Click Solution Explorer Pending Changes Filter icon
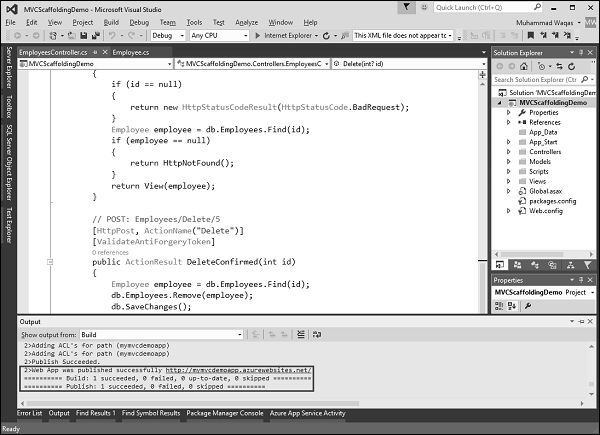The width and height of the screenshot is (600, 435). coord(541,67)
